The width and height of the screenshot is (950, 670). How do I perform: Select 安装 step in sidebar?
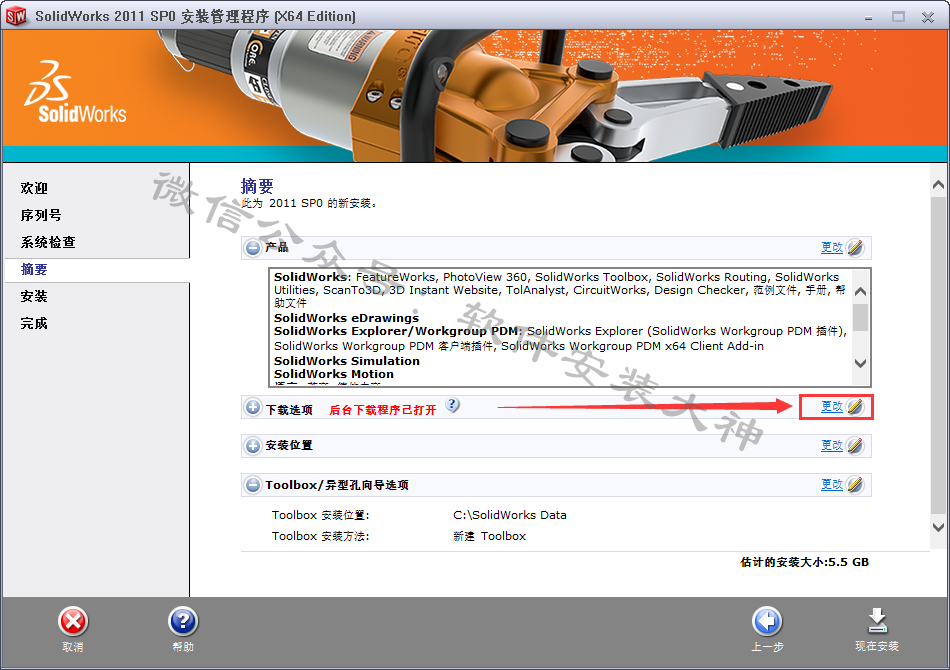click(34, 296)
